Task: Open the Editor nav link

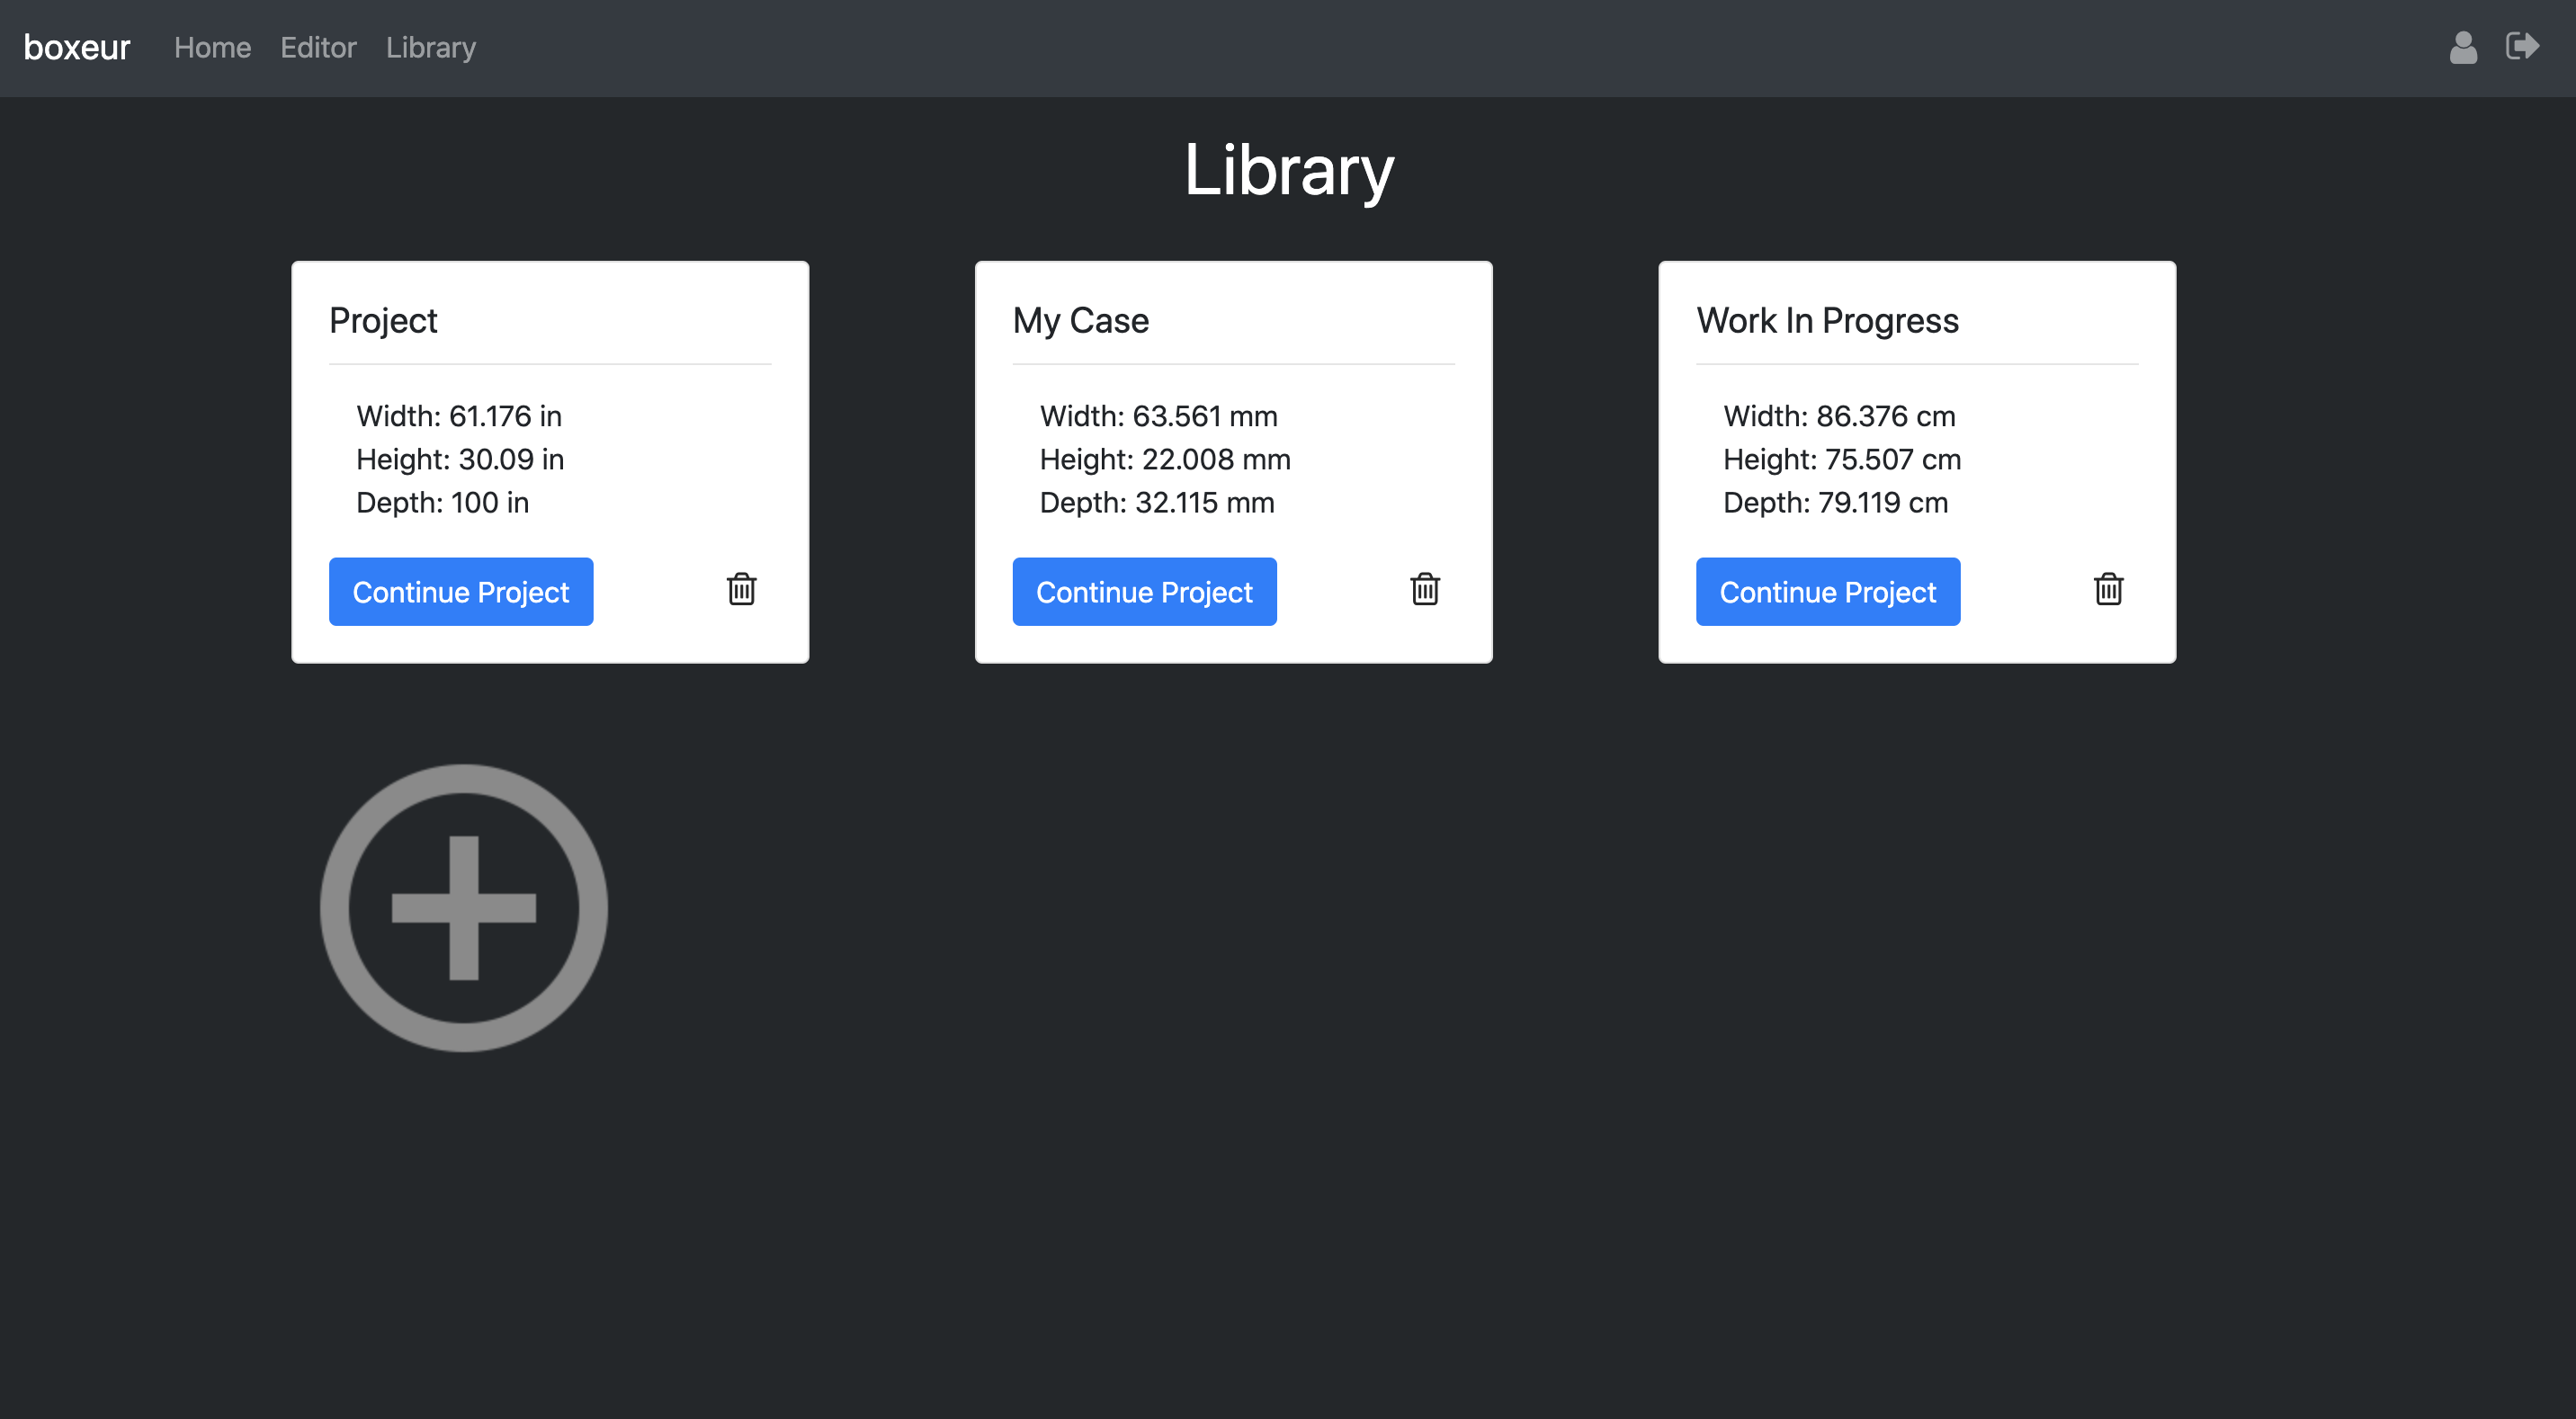Action: tap(318, 47)
